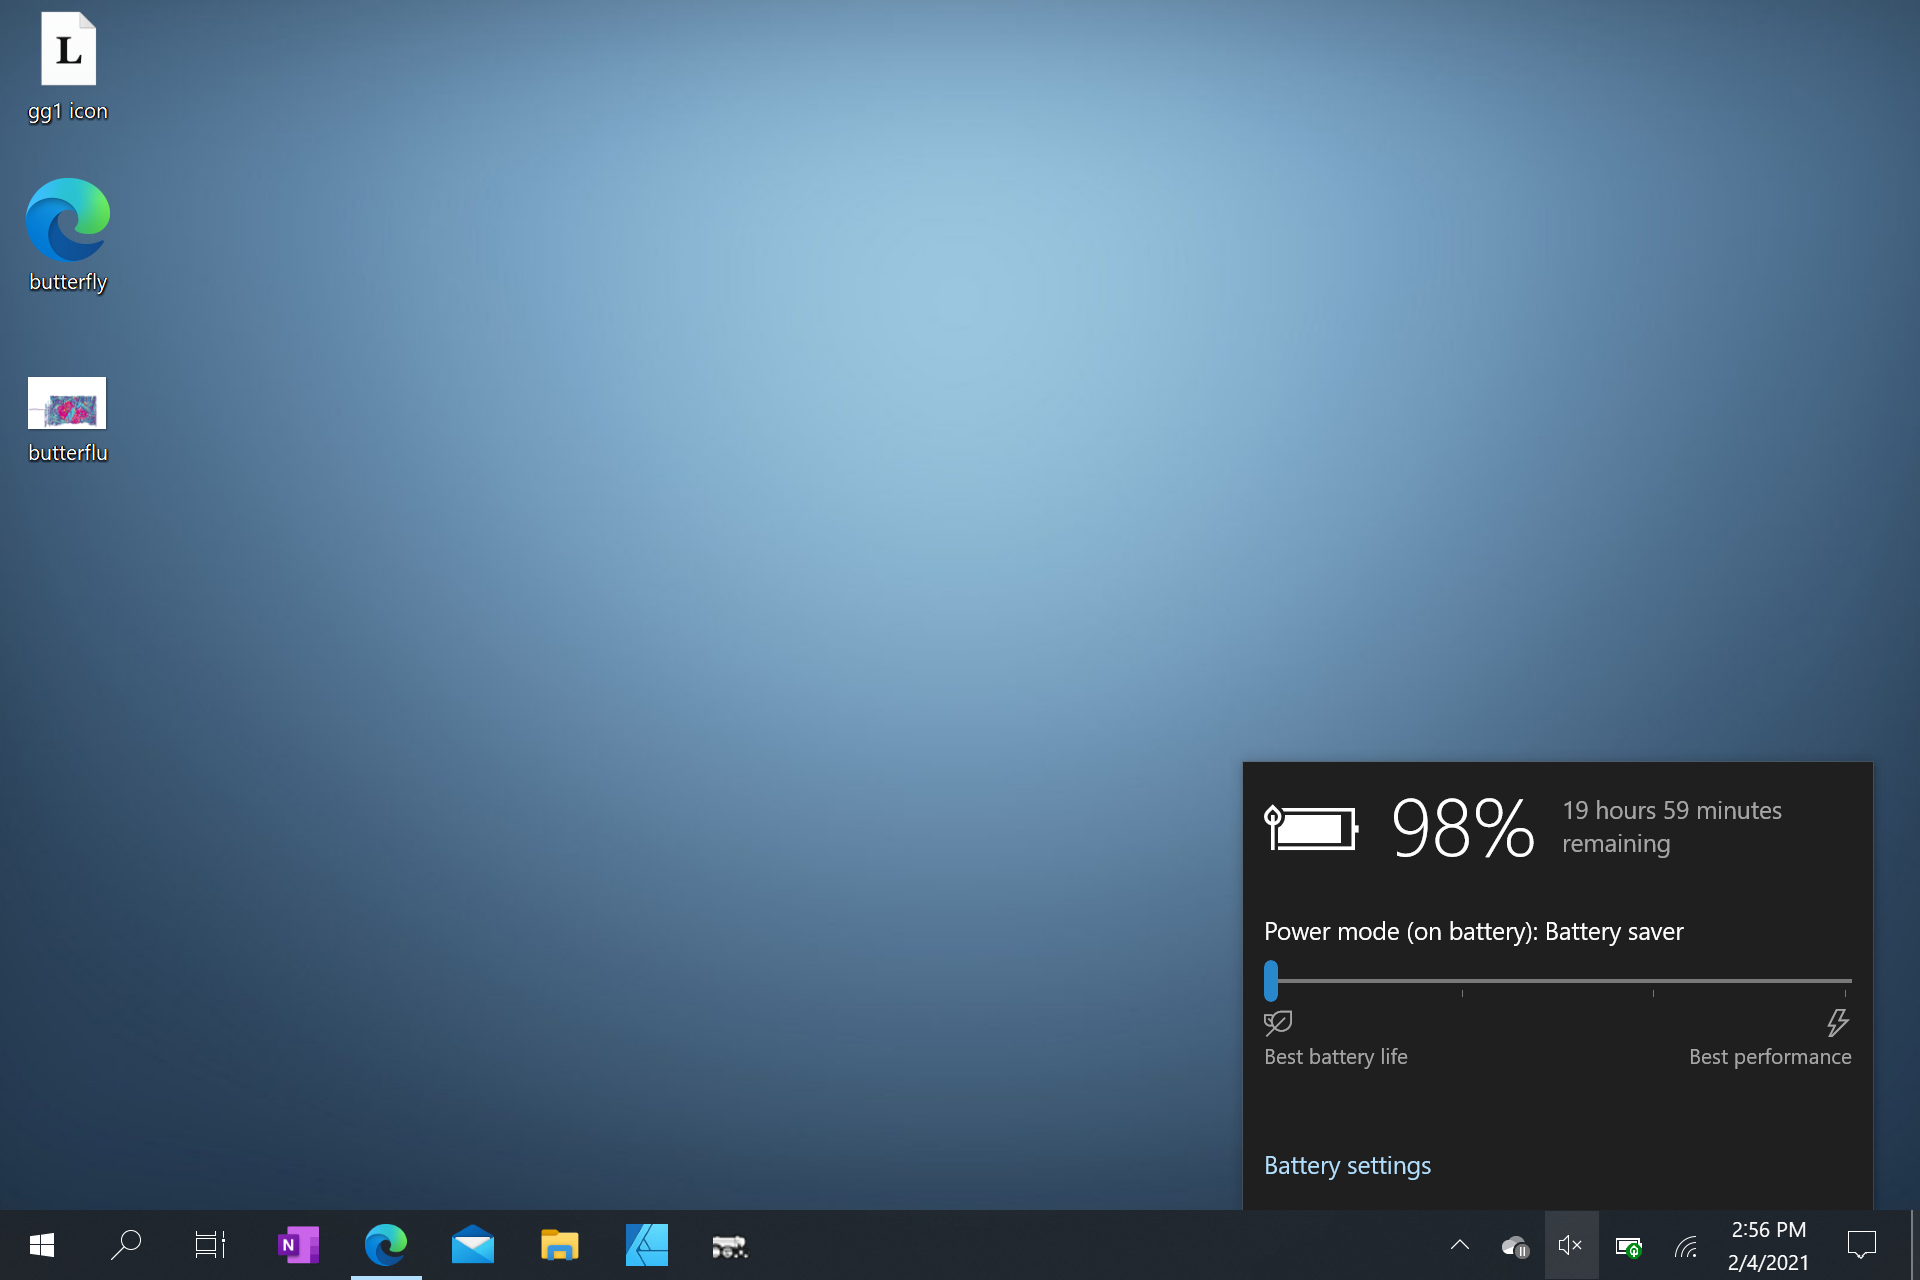
Task: Open the Windows Start menu
Action: pyautogui.click(x=42, y=1245)
